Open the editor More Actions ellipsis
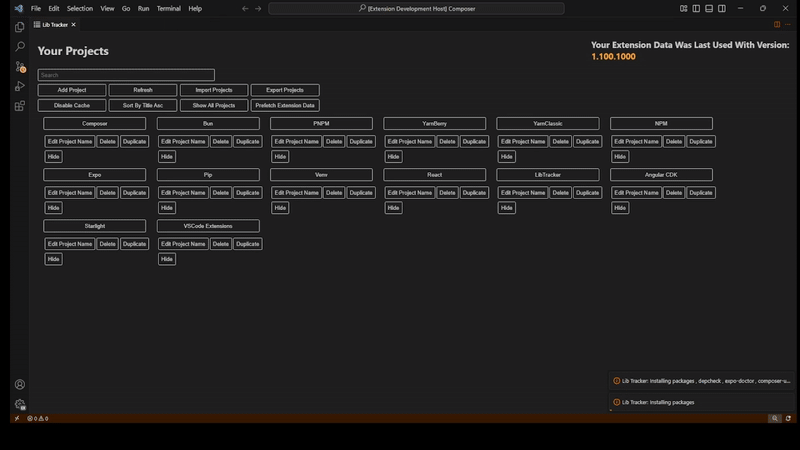Screen dimensions: 800x450 click(x=788, y=24)
